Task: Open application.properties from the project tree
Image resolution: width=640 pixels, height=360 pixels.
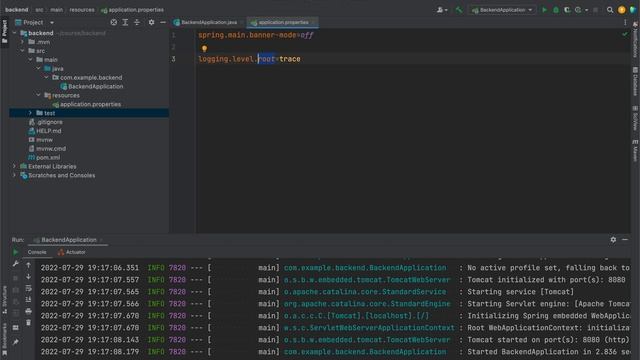Action: point(87,104)
